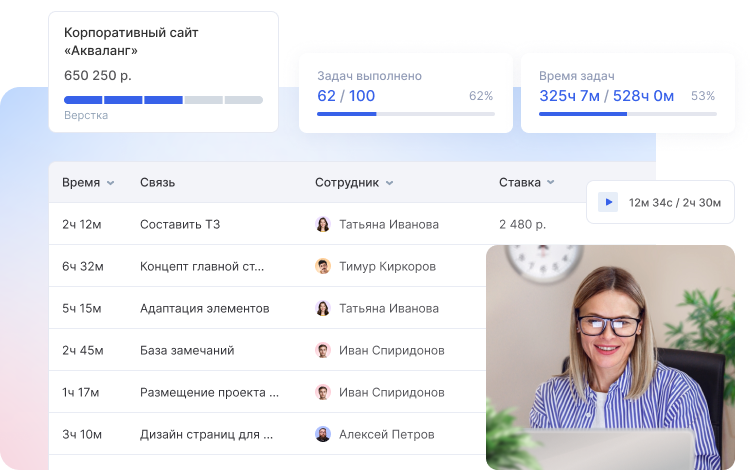Open the Дизайн страниц для ... task
The height and width of the screenshot is (470, 753).
[206, 434]
